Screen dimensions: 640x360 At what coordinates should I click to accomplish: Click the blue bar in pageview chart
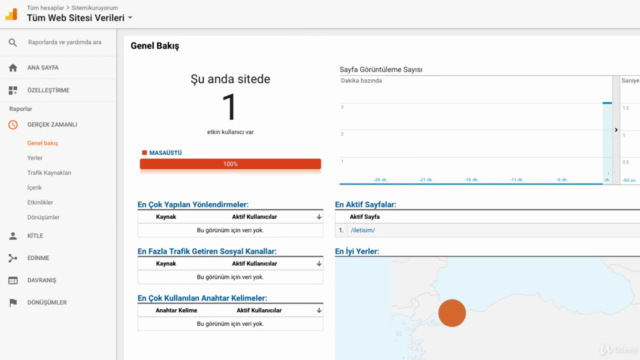pyautogui.click(x=607, y=143)
